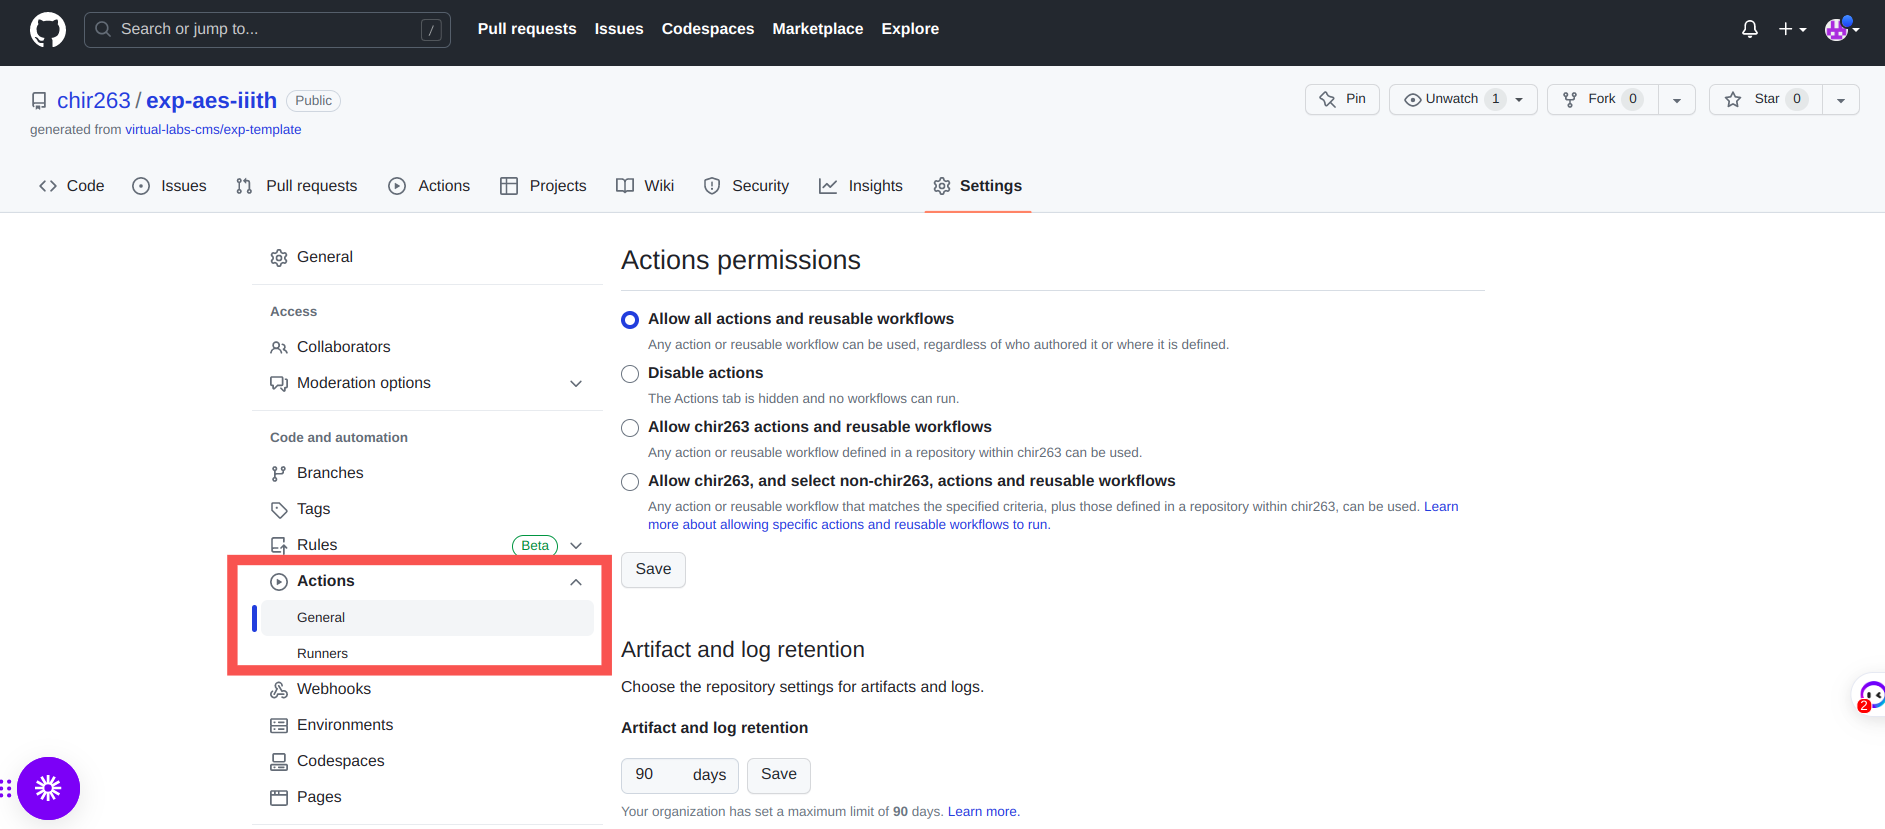Click the Star icon
1885x829 pixels.
tap(1733, 99)
